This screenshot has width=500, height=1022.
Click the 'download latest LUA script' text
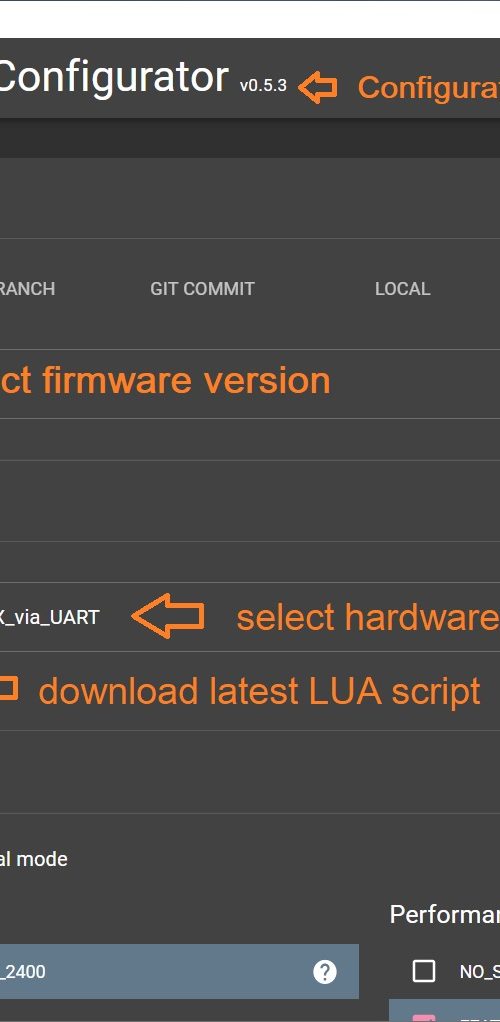click(259, 691)
